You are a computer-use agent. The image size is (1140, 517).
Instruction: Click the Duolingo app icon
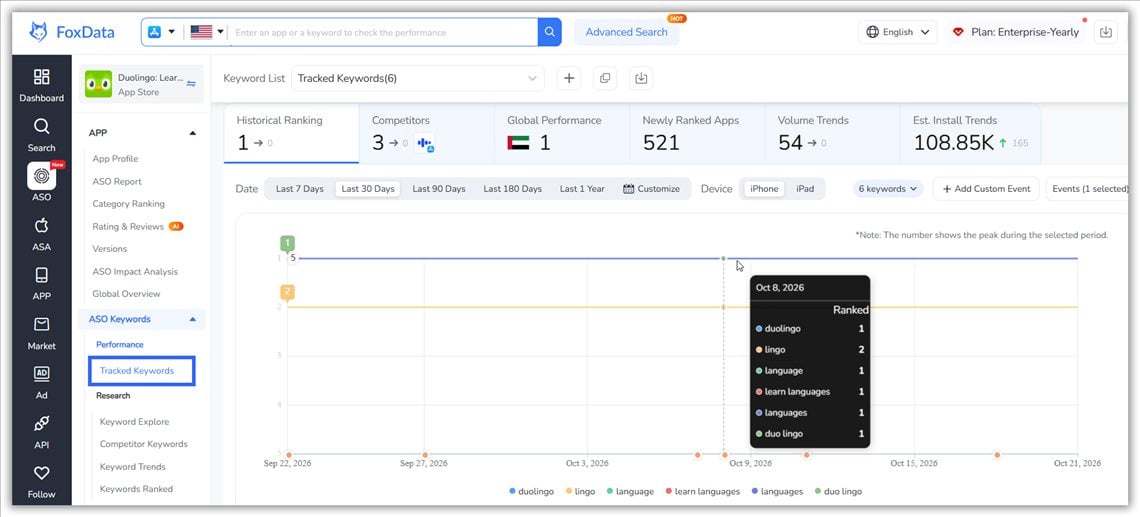98,84
